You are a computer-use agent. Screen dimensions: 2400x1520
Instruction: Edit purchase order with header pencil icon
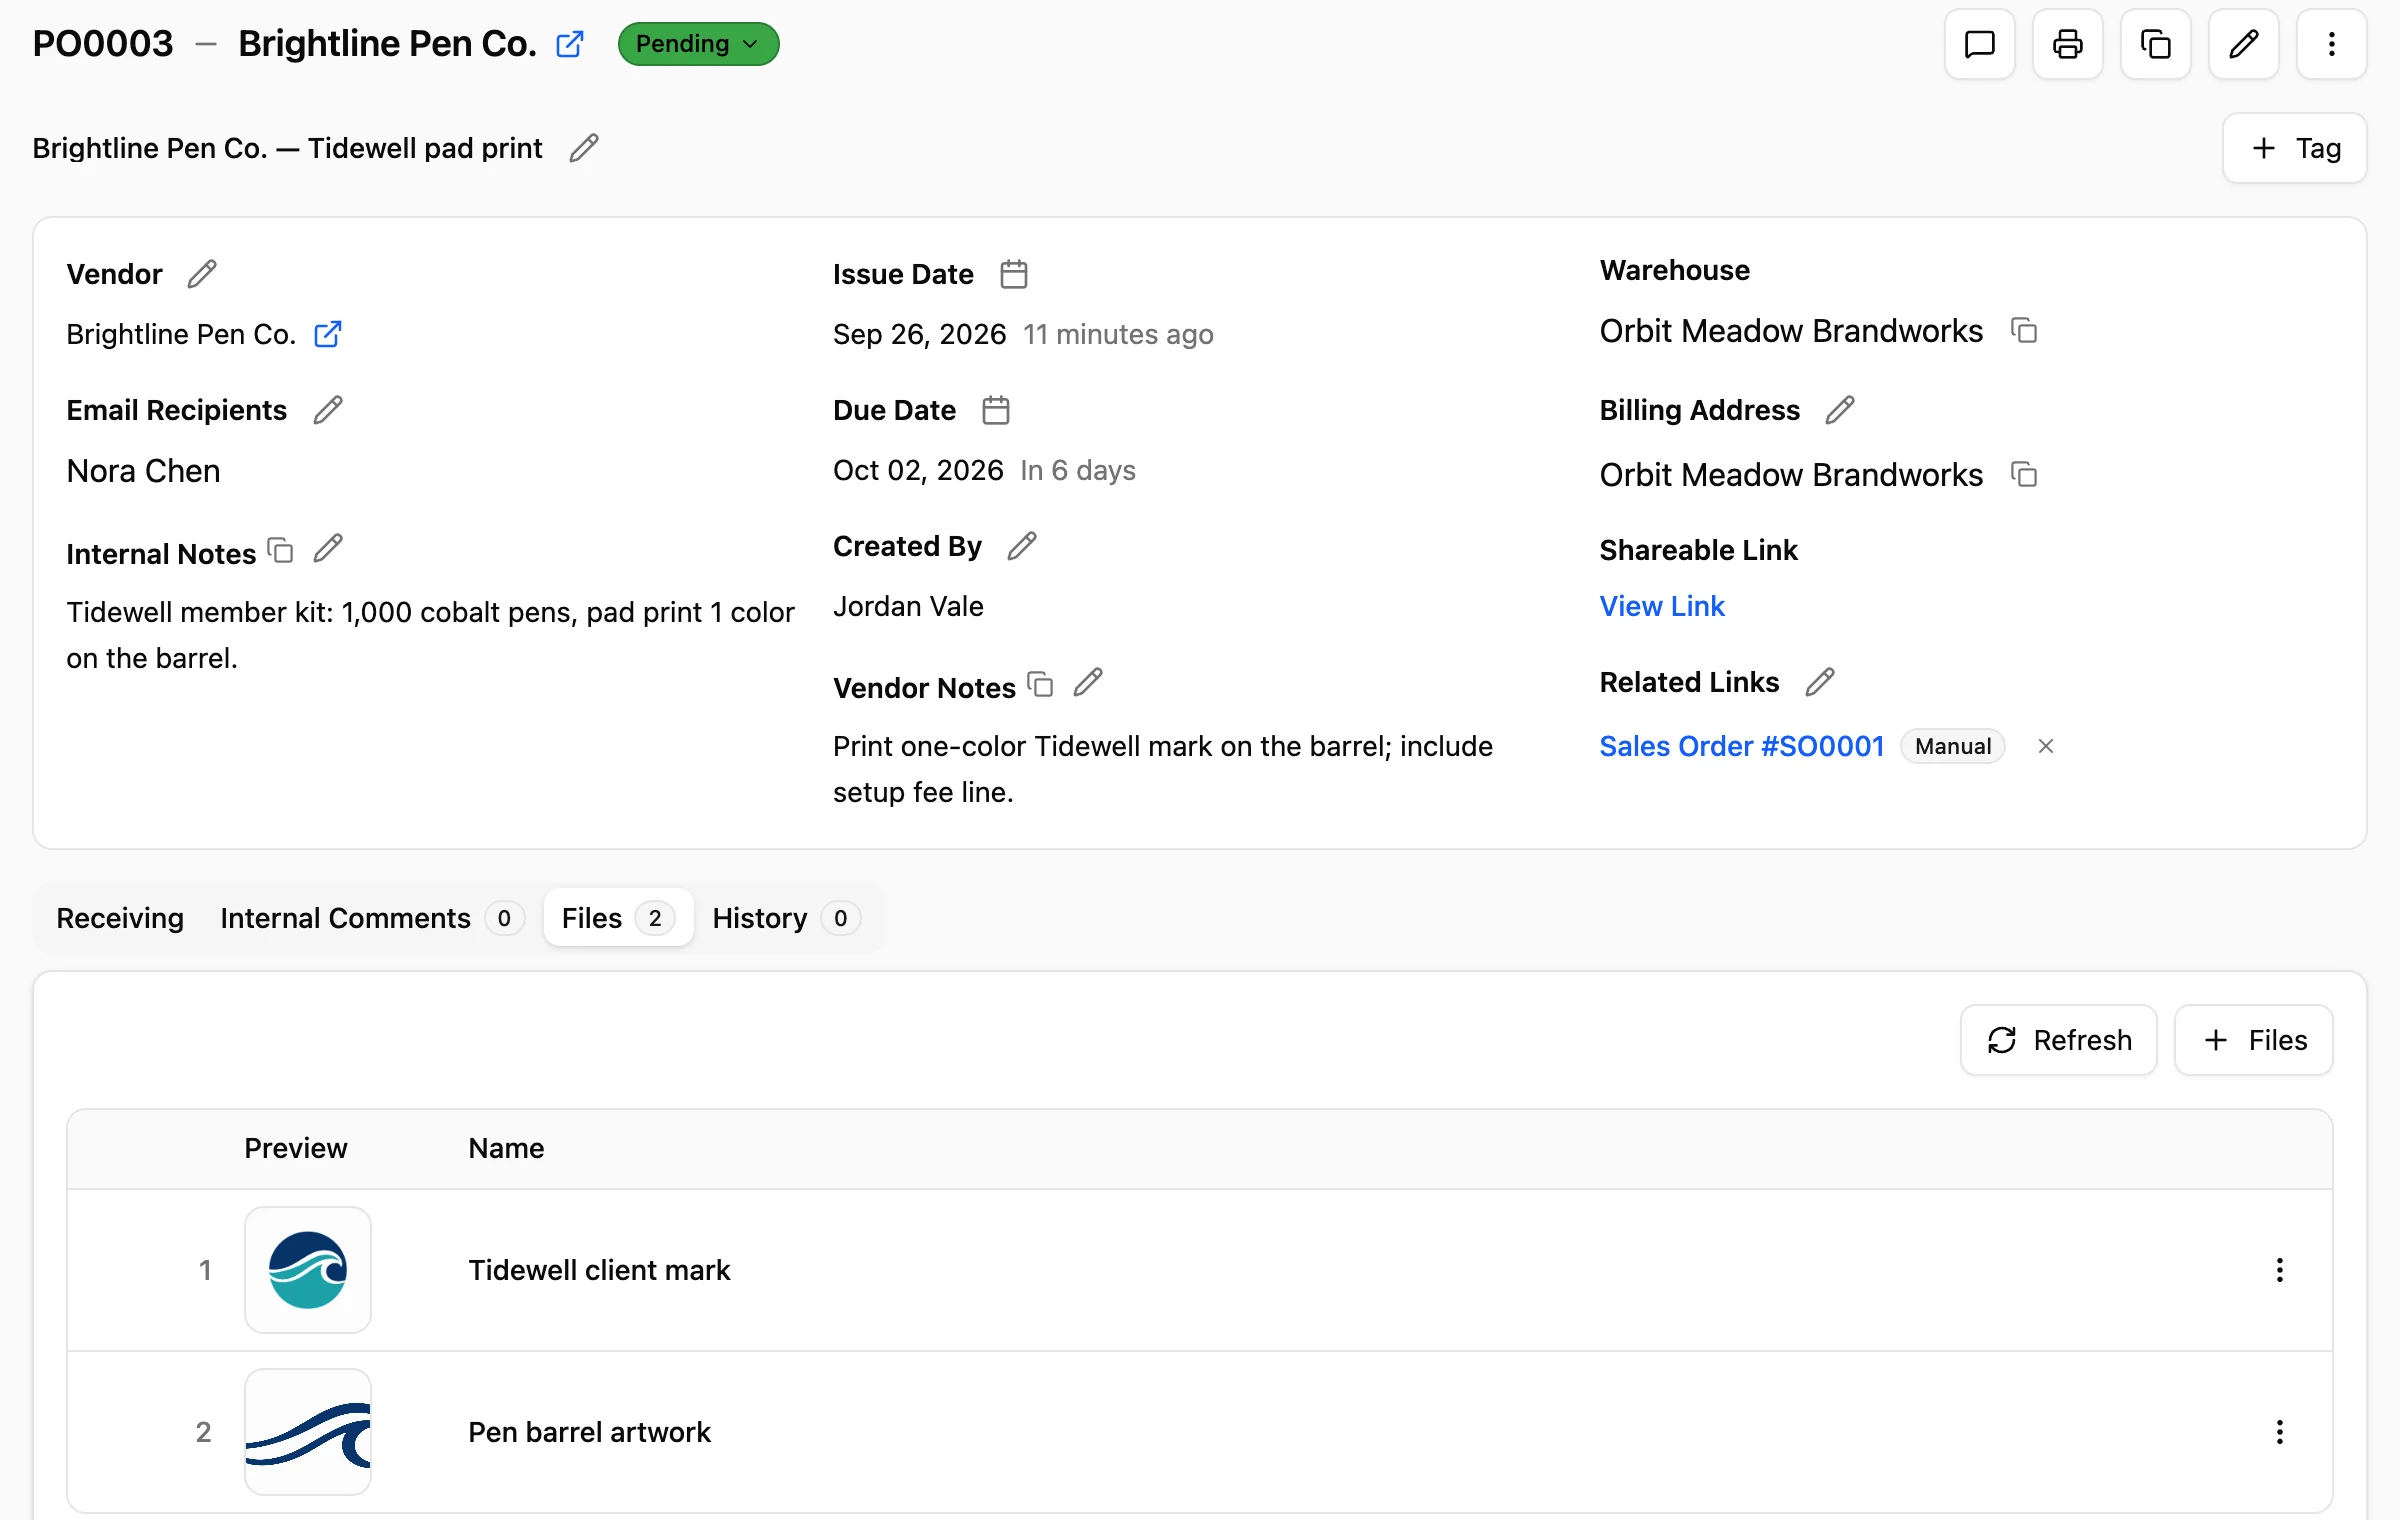click(x=2243, y=44)
